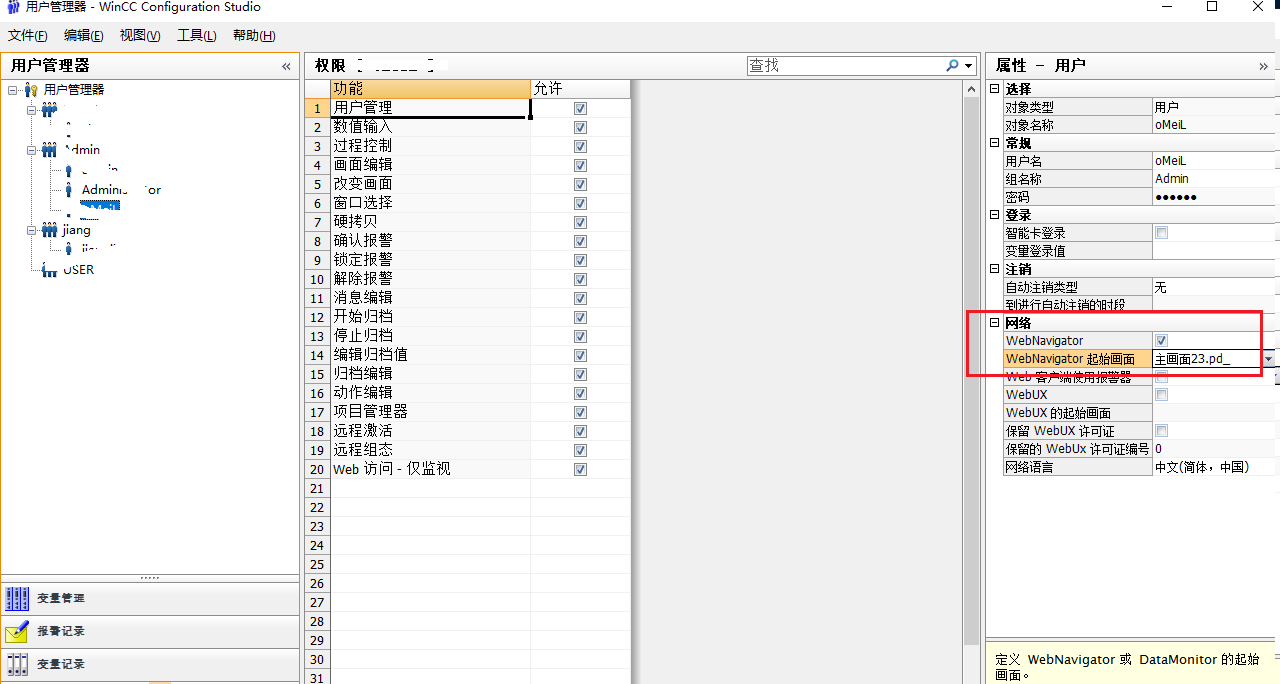Collapse the Admin group tree node
1280x684 pixels.
[x=31, y=150]
